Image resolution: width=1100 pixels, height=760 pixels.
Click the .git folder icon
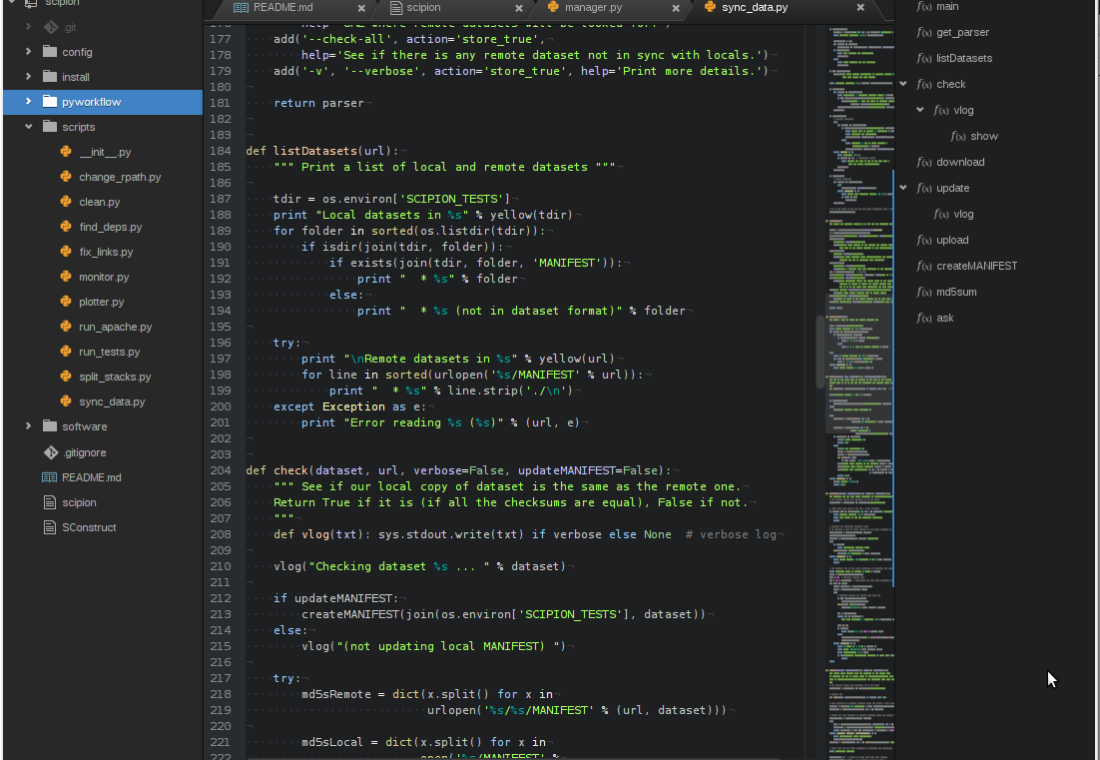pos(51,27)
